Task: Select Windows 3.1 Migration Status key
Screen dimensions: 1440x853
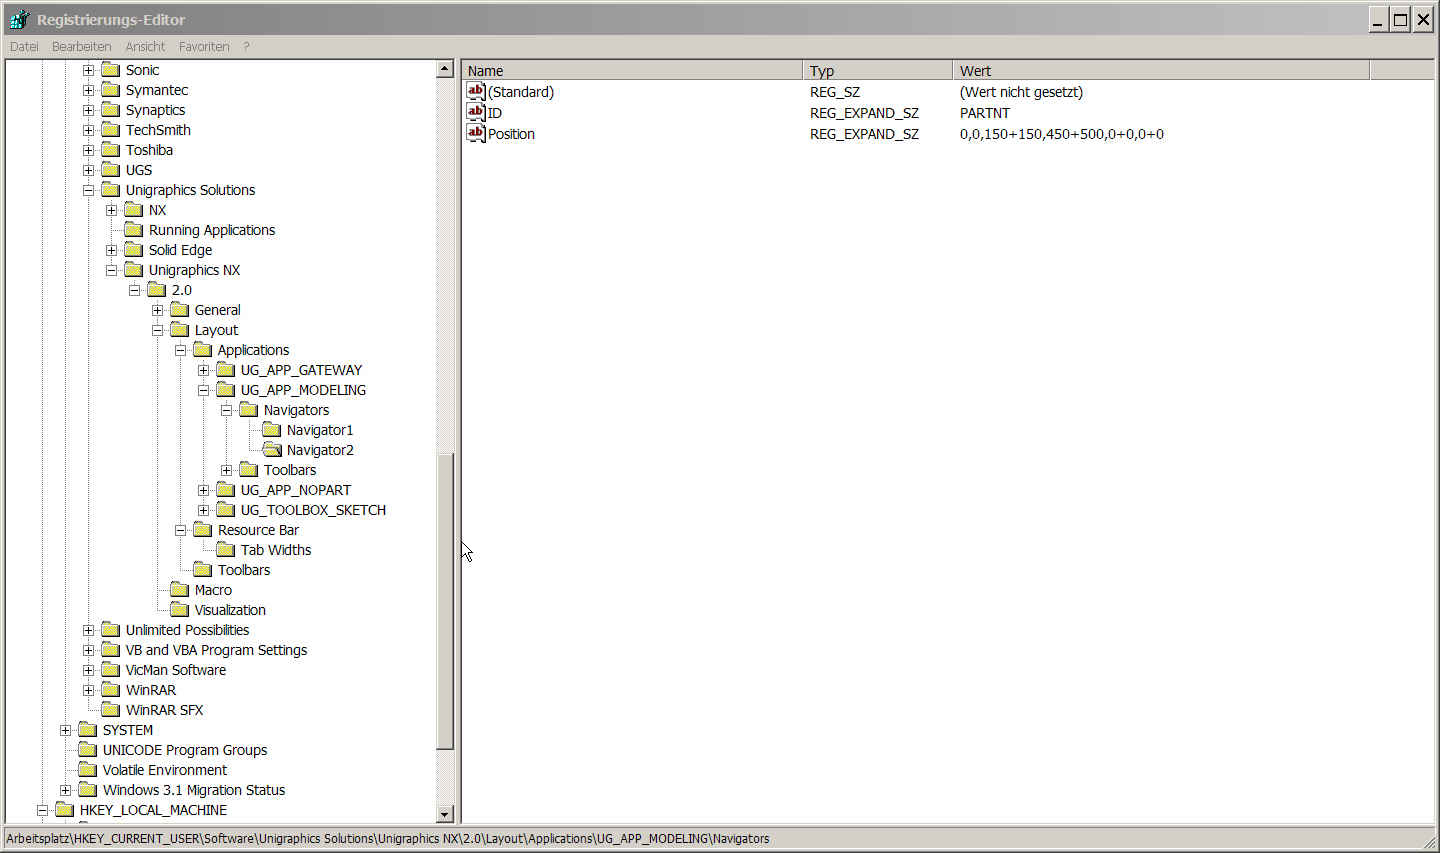Action: click(194, 790)
